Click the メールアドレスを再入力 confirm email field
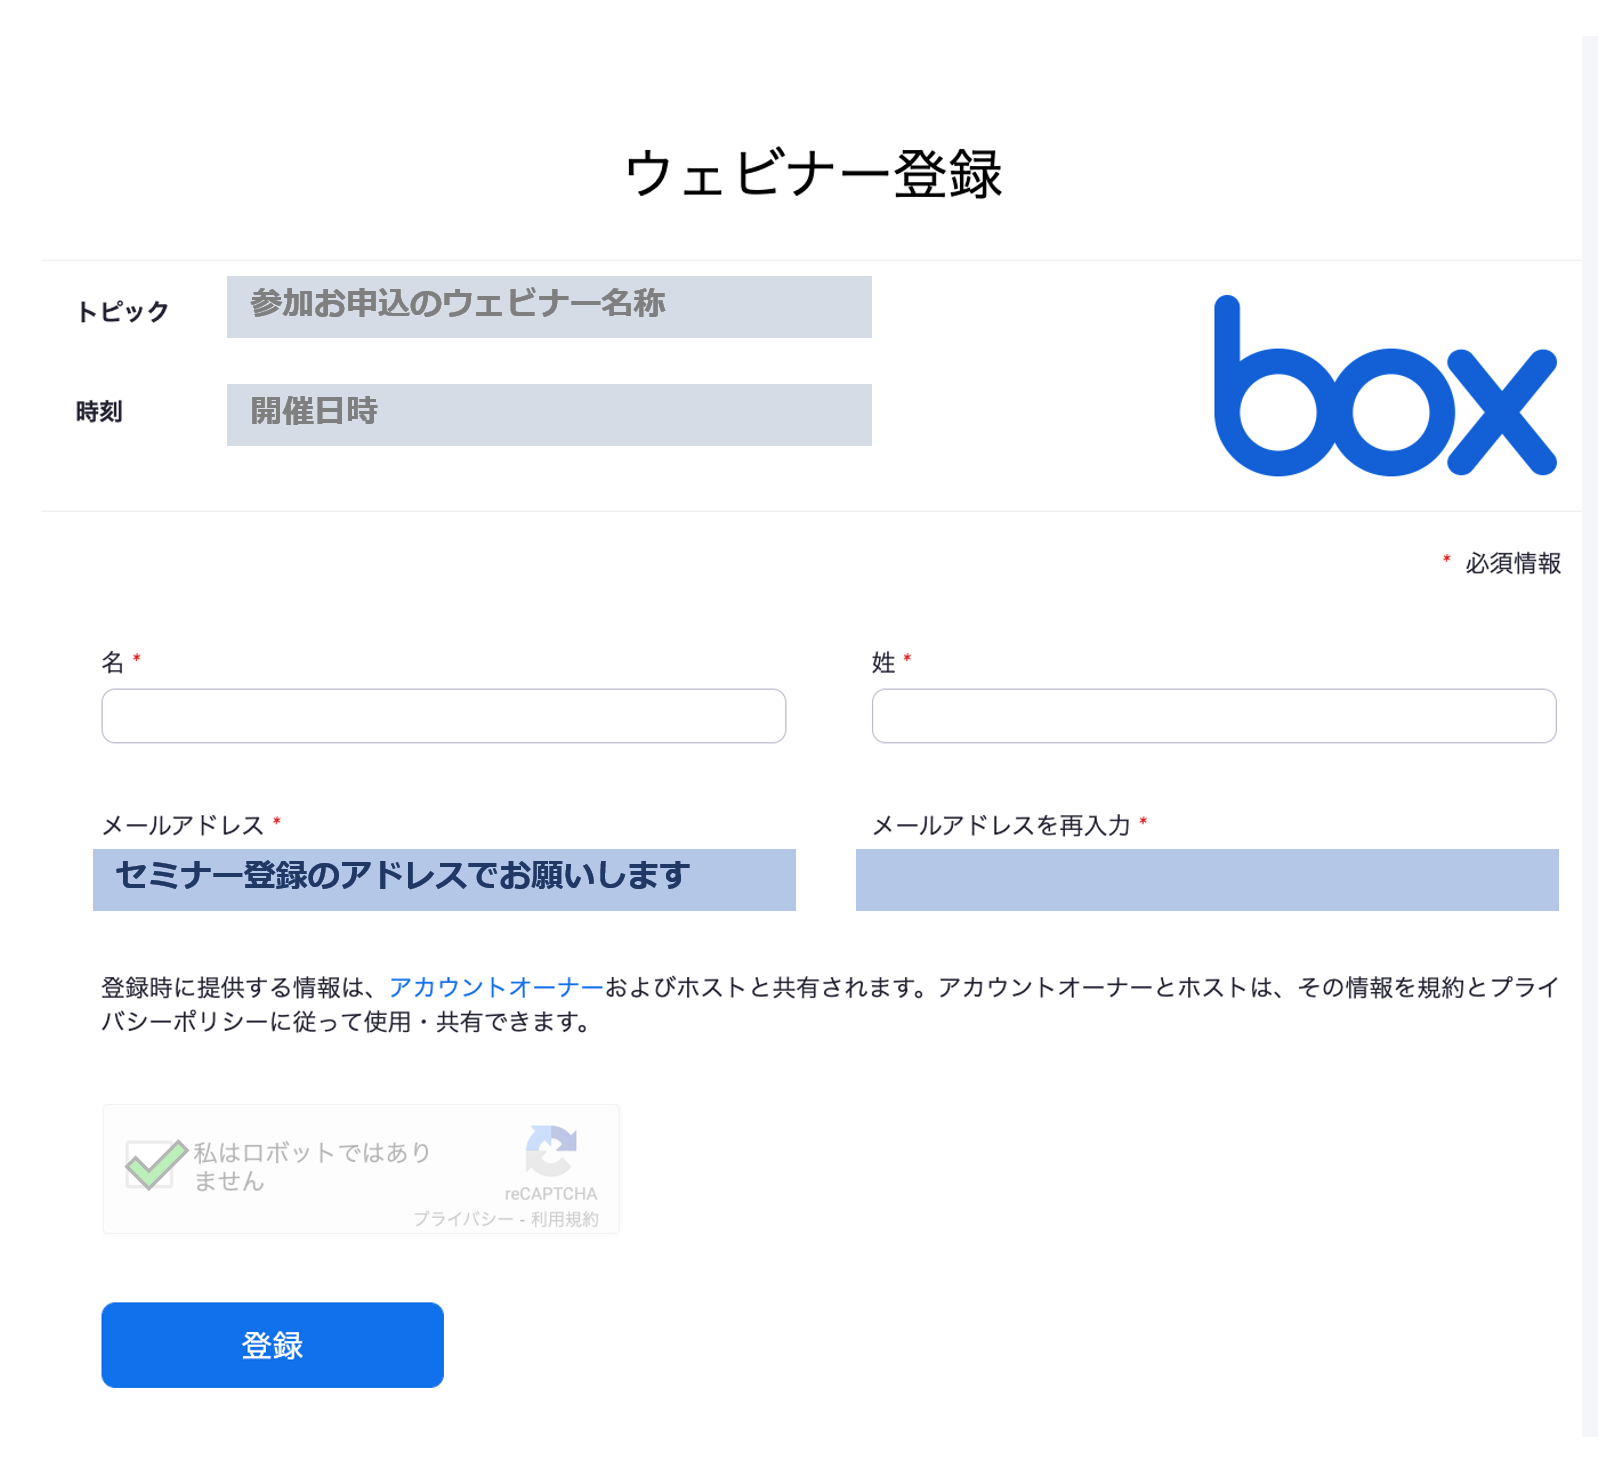This screenshot has height=1470, width=1609. point(1207,880)
